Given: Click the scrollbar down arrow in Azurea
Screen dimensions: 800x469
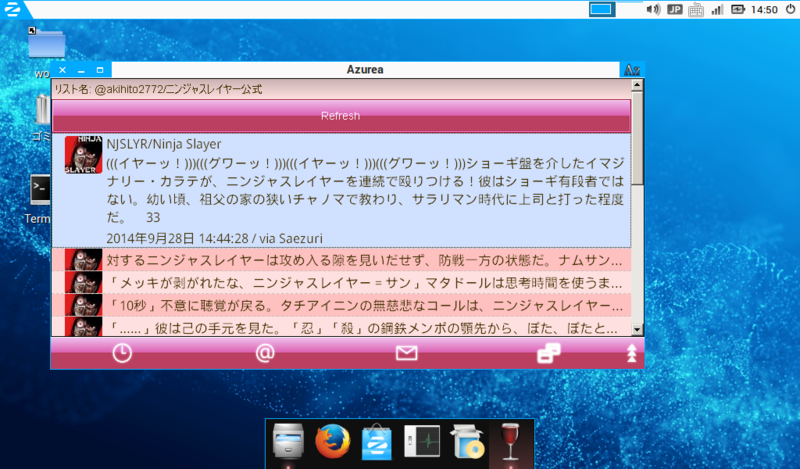Looking at the screenshot, I should pos(637,330).
